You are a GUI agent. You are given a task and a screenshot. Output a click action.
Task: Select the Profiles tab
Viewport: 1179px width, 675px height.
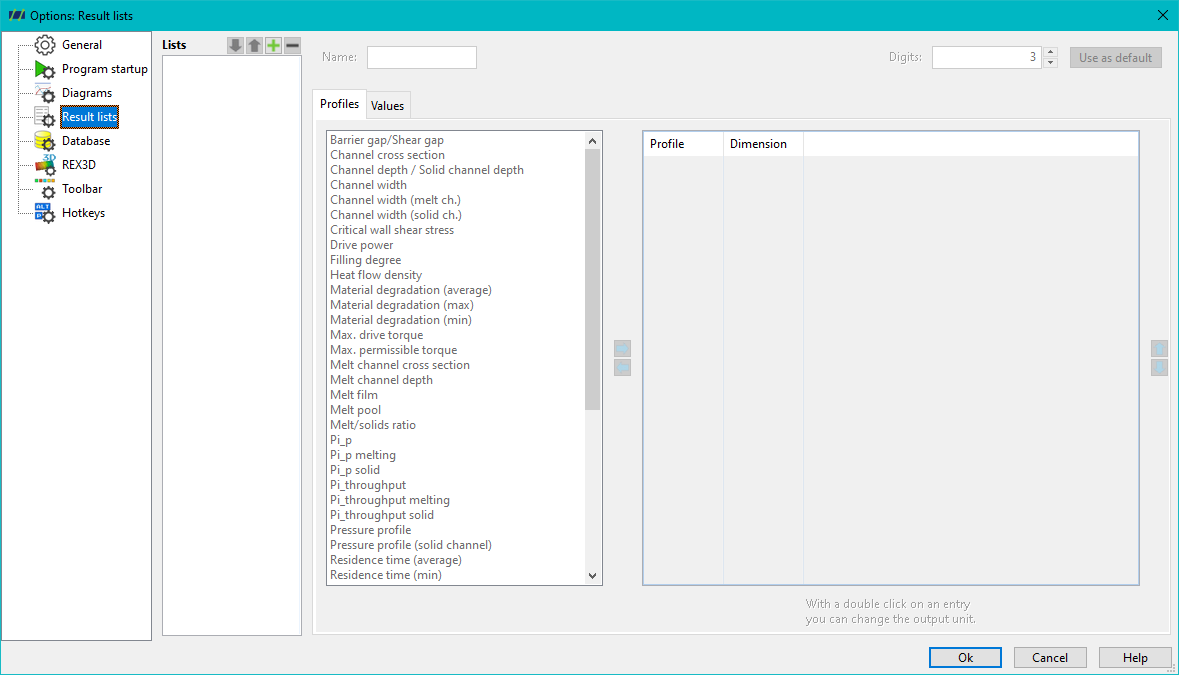[x=339, y=104]
